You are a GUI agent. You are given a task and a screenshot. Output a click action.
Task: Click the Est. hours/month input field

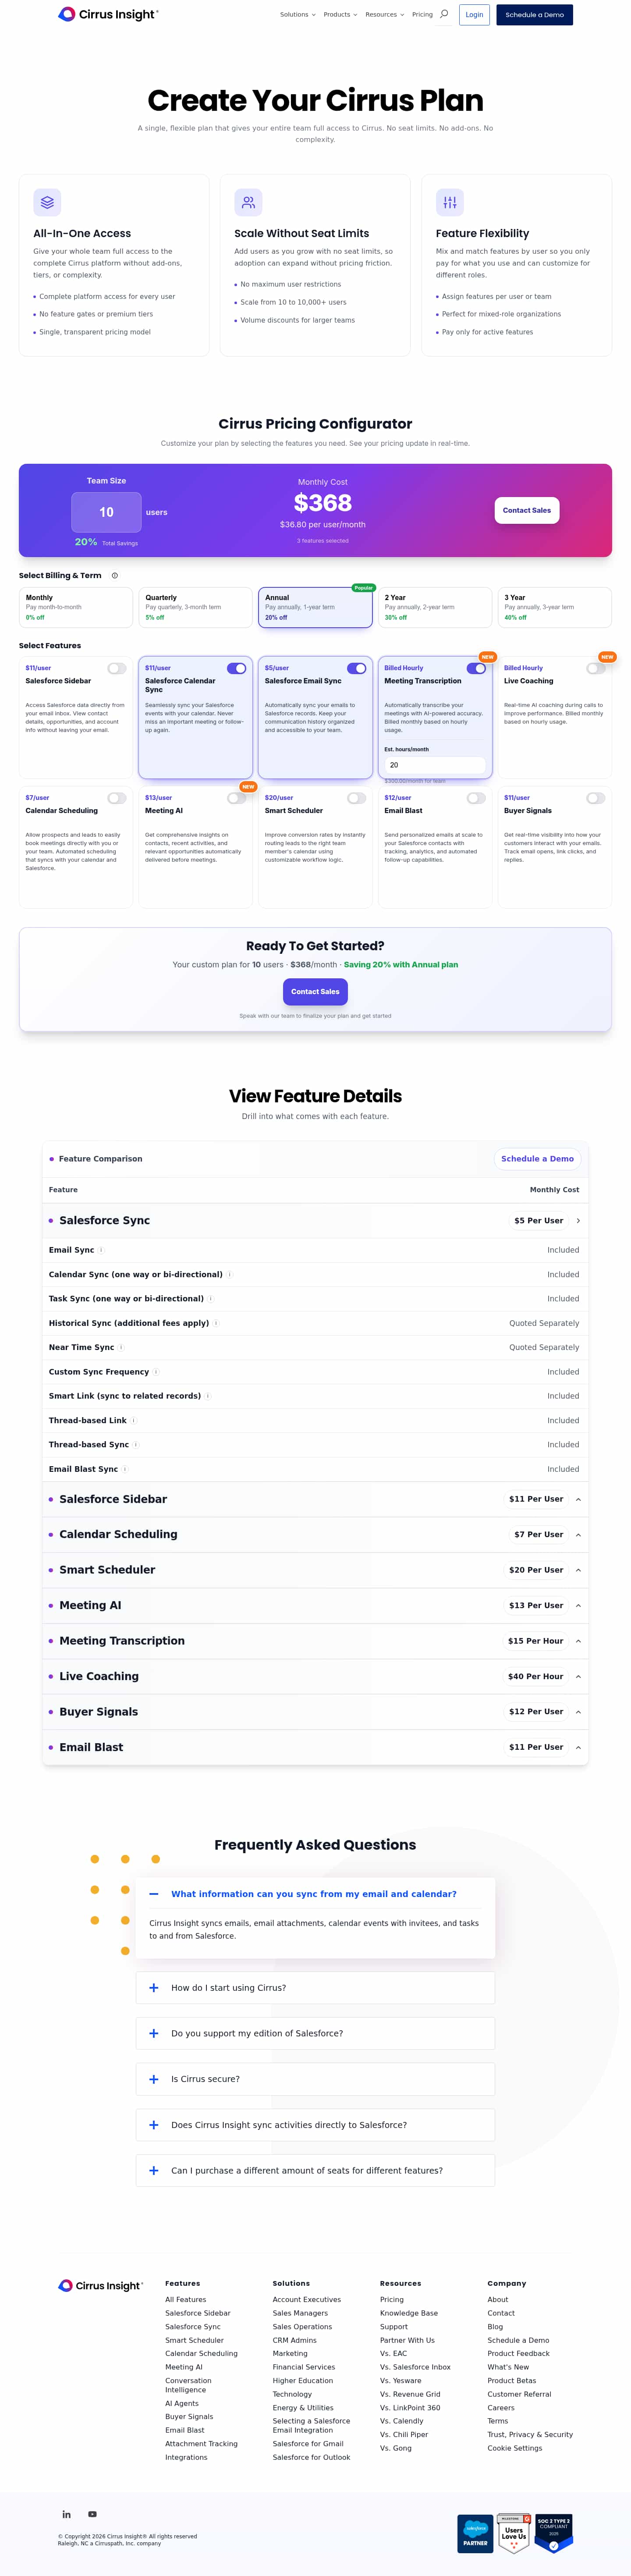[434, 765]
